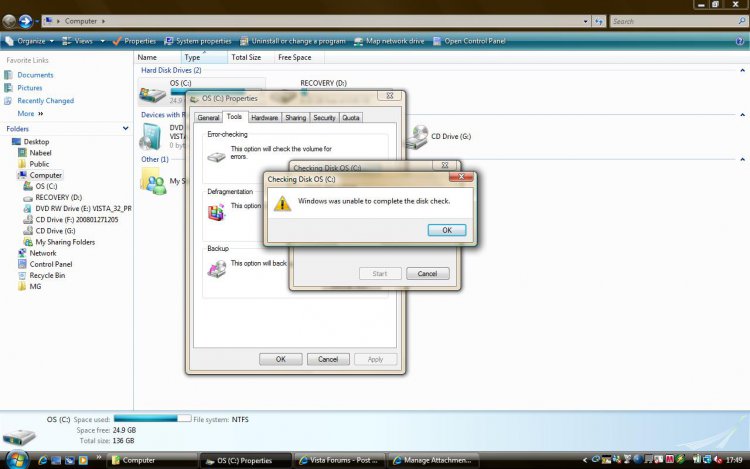
Task: Click the Backup icon in Tools tab
Action: [217, 269]
